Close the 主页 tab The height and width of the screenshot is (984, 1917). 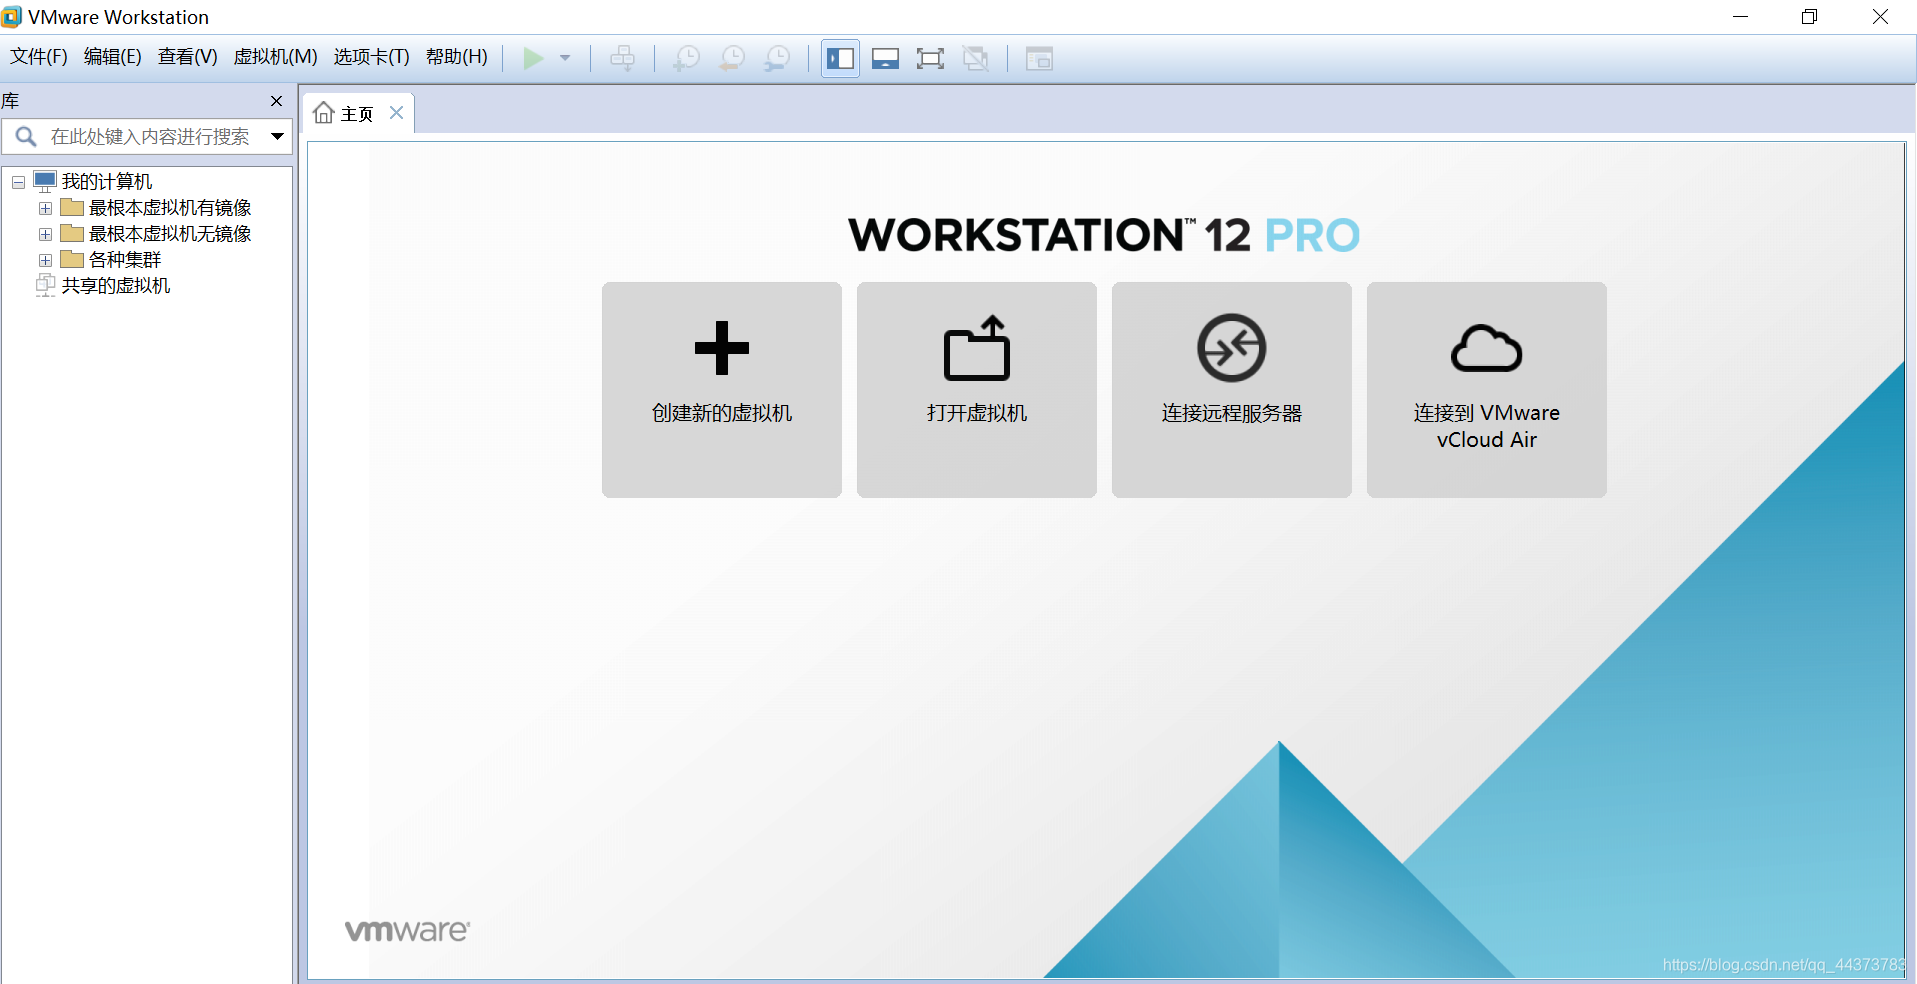tap(397, 113)
